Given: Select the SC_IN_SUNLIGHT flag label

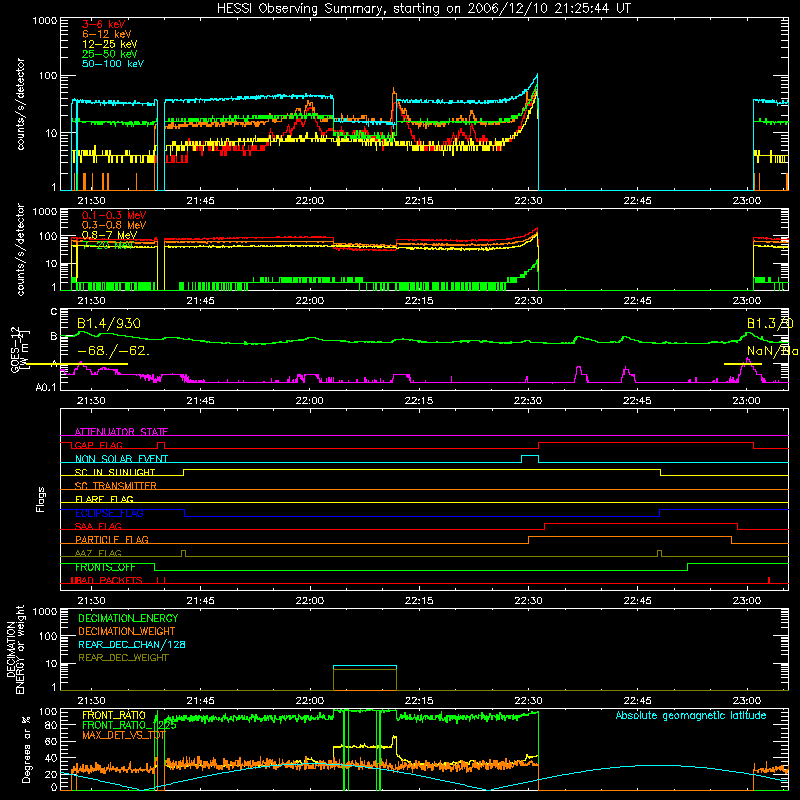Looking at the screenshot, I should point(115,472).
